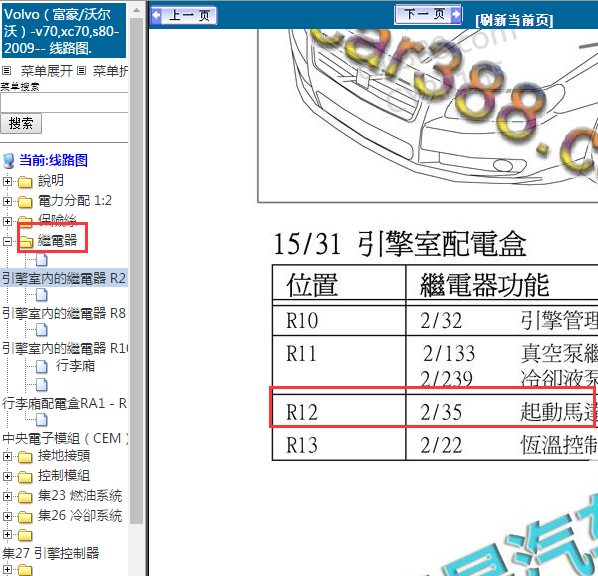Open 中央電子模組（CEM）page
This screenshot has width=598, height=576.
65,438
